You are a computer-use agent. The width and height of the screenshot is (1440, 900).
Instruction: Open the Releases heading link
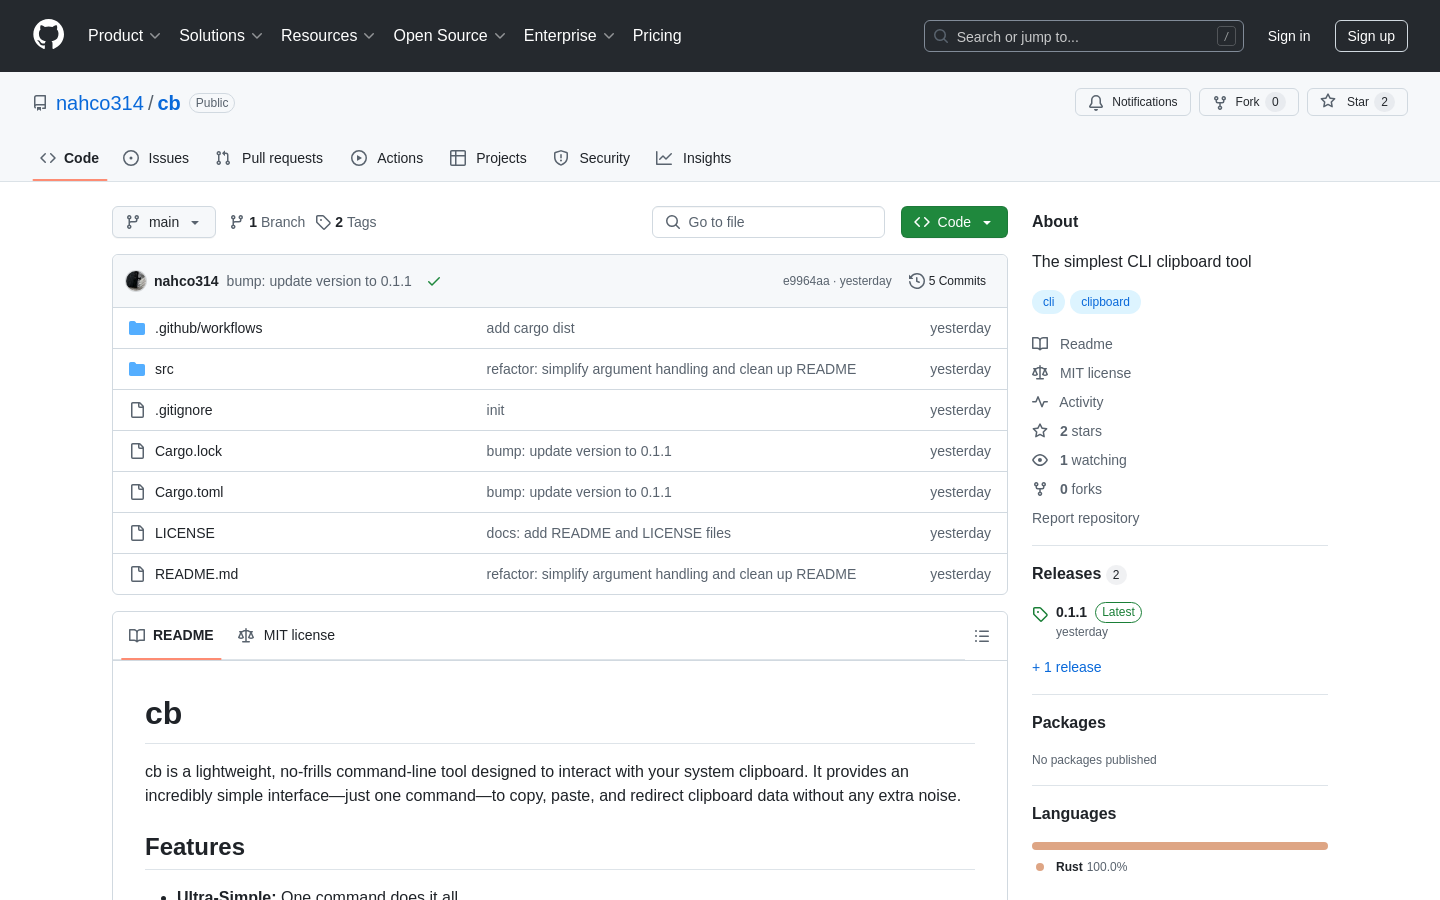1079,574
